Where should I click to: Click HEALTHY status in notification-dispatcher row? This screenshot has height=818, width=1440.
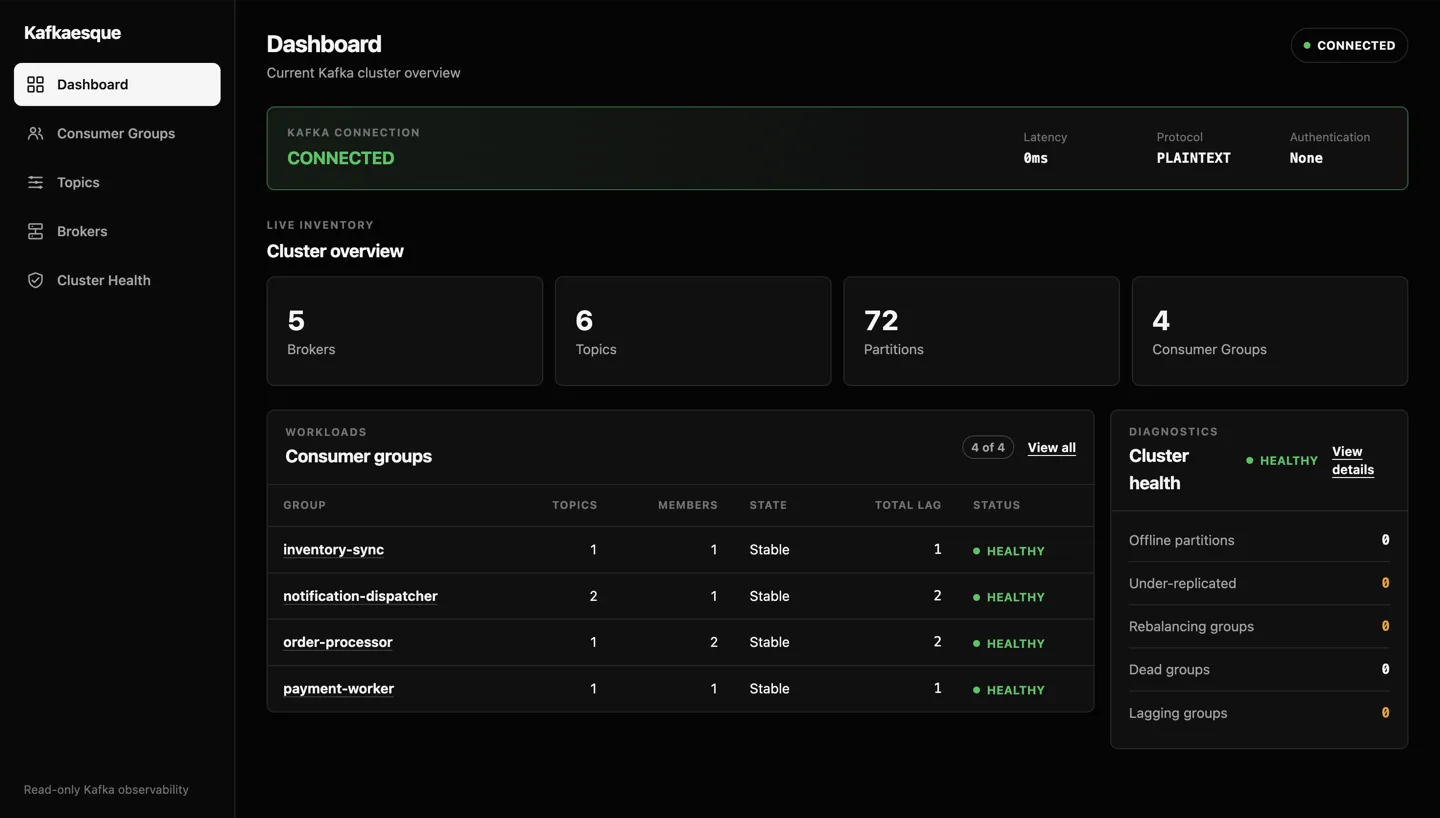coord(1009,597)
